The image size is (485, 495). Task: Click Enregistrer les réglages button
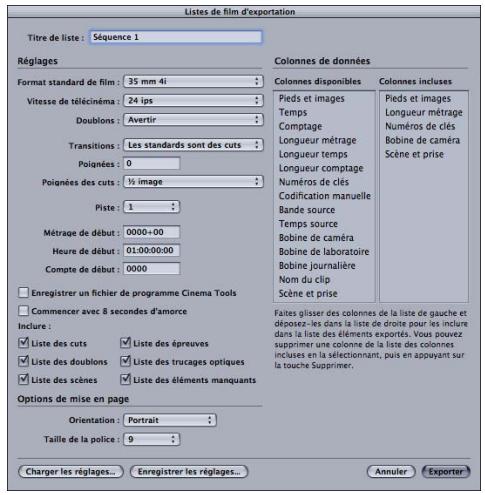pos(189,472)
